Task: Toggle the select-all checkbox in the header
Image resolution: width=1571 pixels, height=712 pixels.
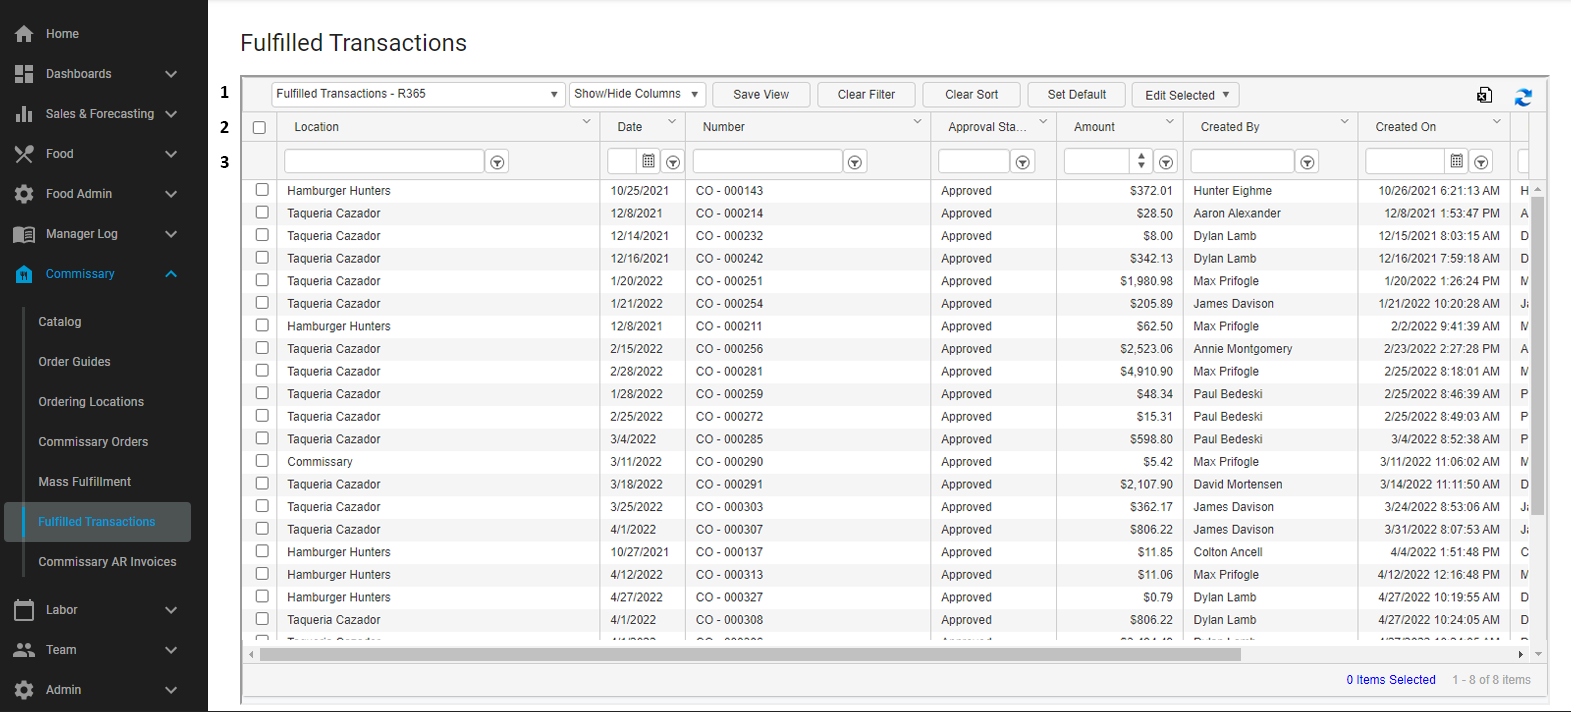Action: (260, 127)
